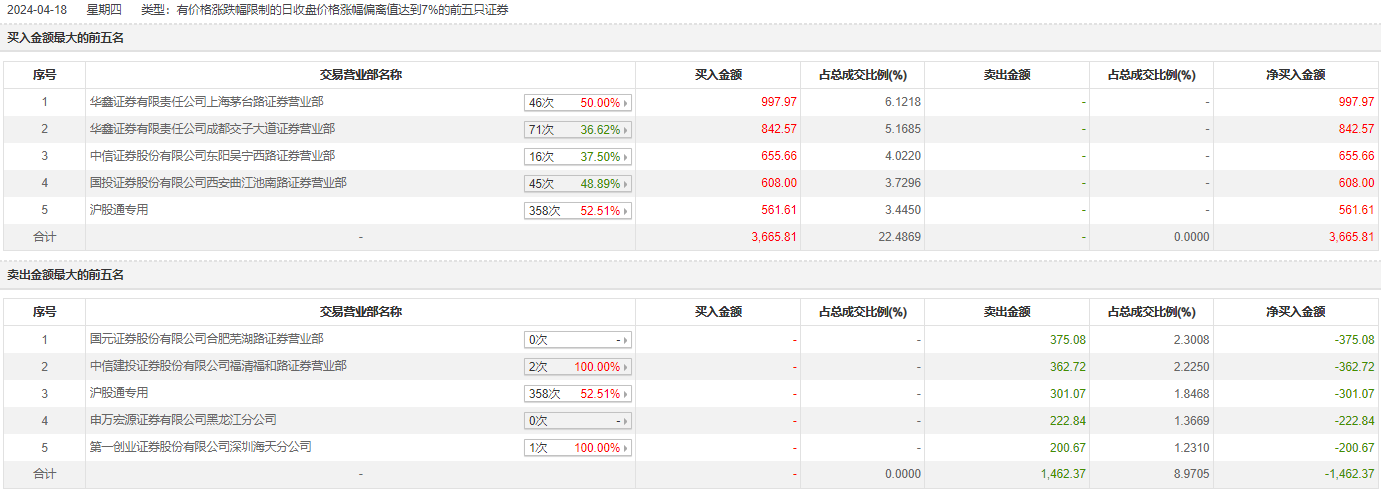
Task: Click the 买入金额最大的前五名 section title
Action: (66, 38)
